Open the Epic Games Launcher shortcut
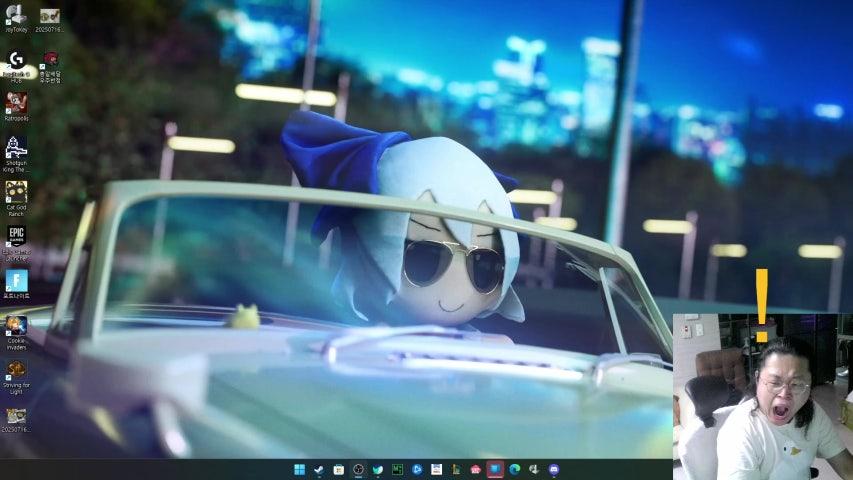 click(x=16, y=243)
